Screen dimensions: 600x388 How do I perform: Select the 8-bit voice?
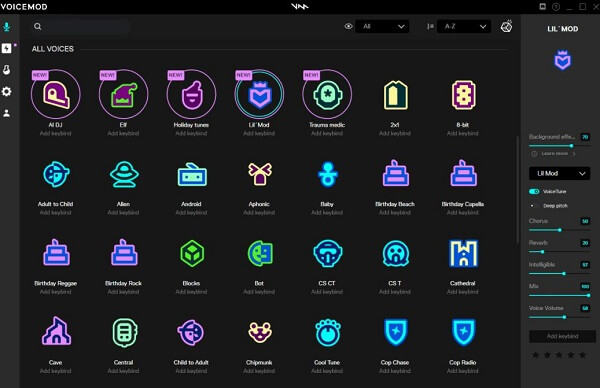click(463, 95)
